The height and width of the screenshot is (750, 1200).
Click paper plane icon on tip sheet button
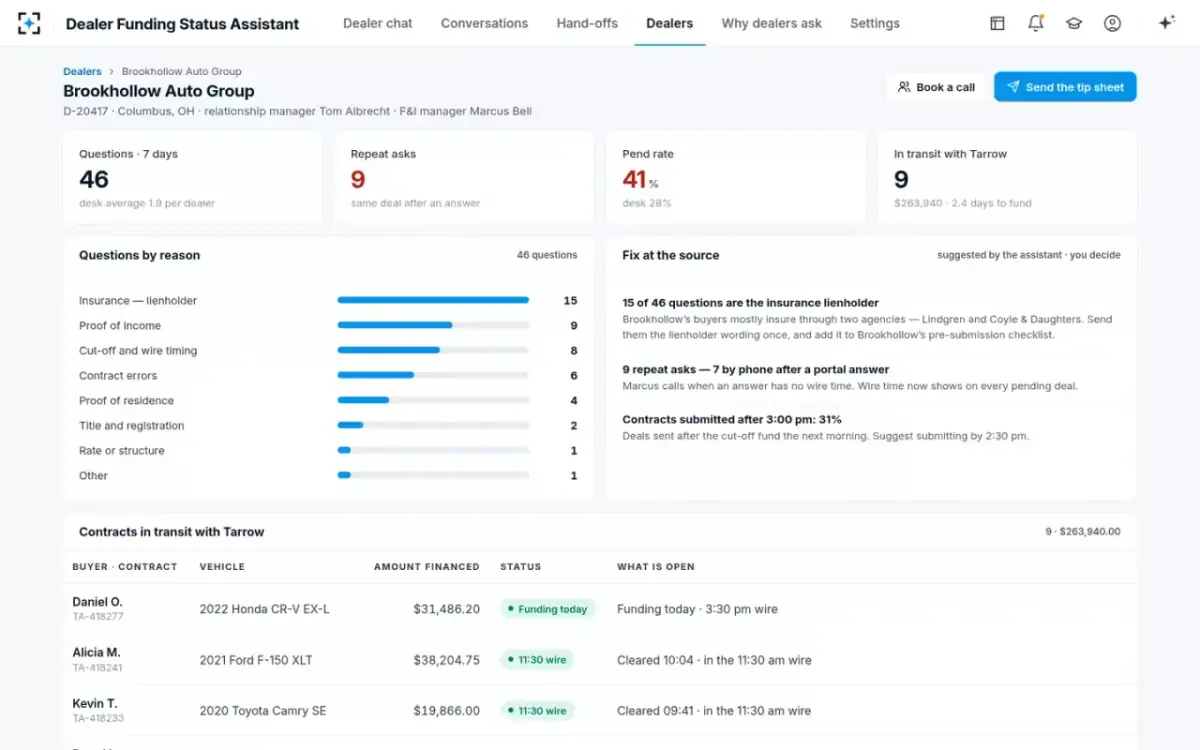pos(1013,87)
